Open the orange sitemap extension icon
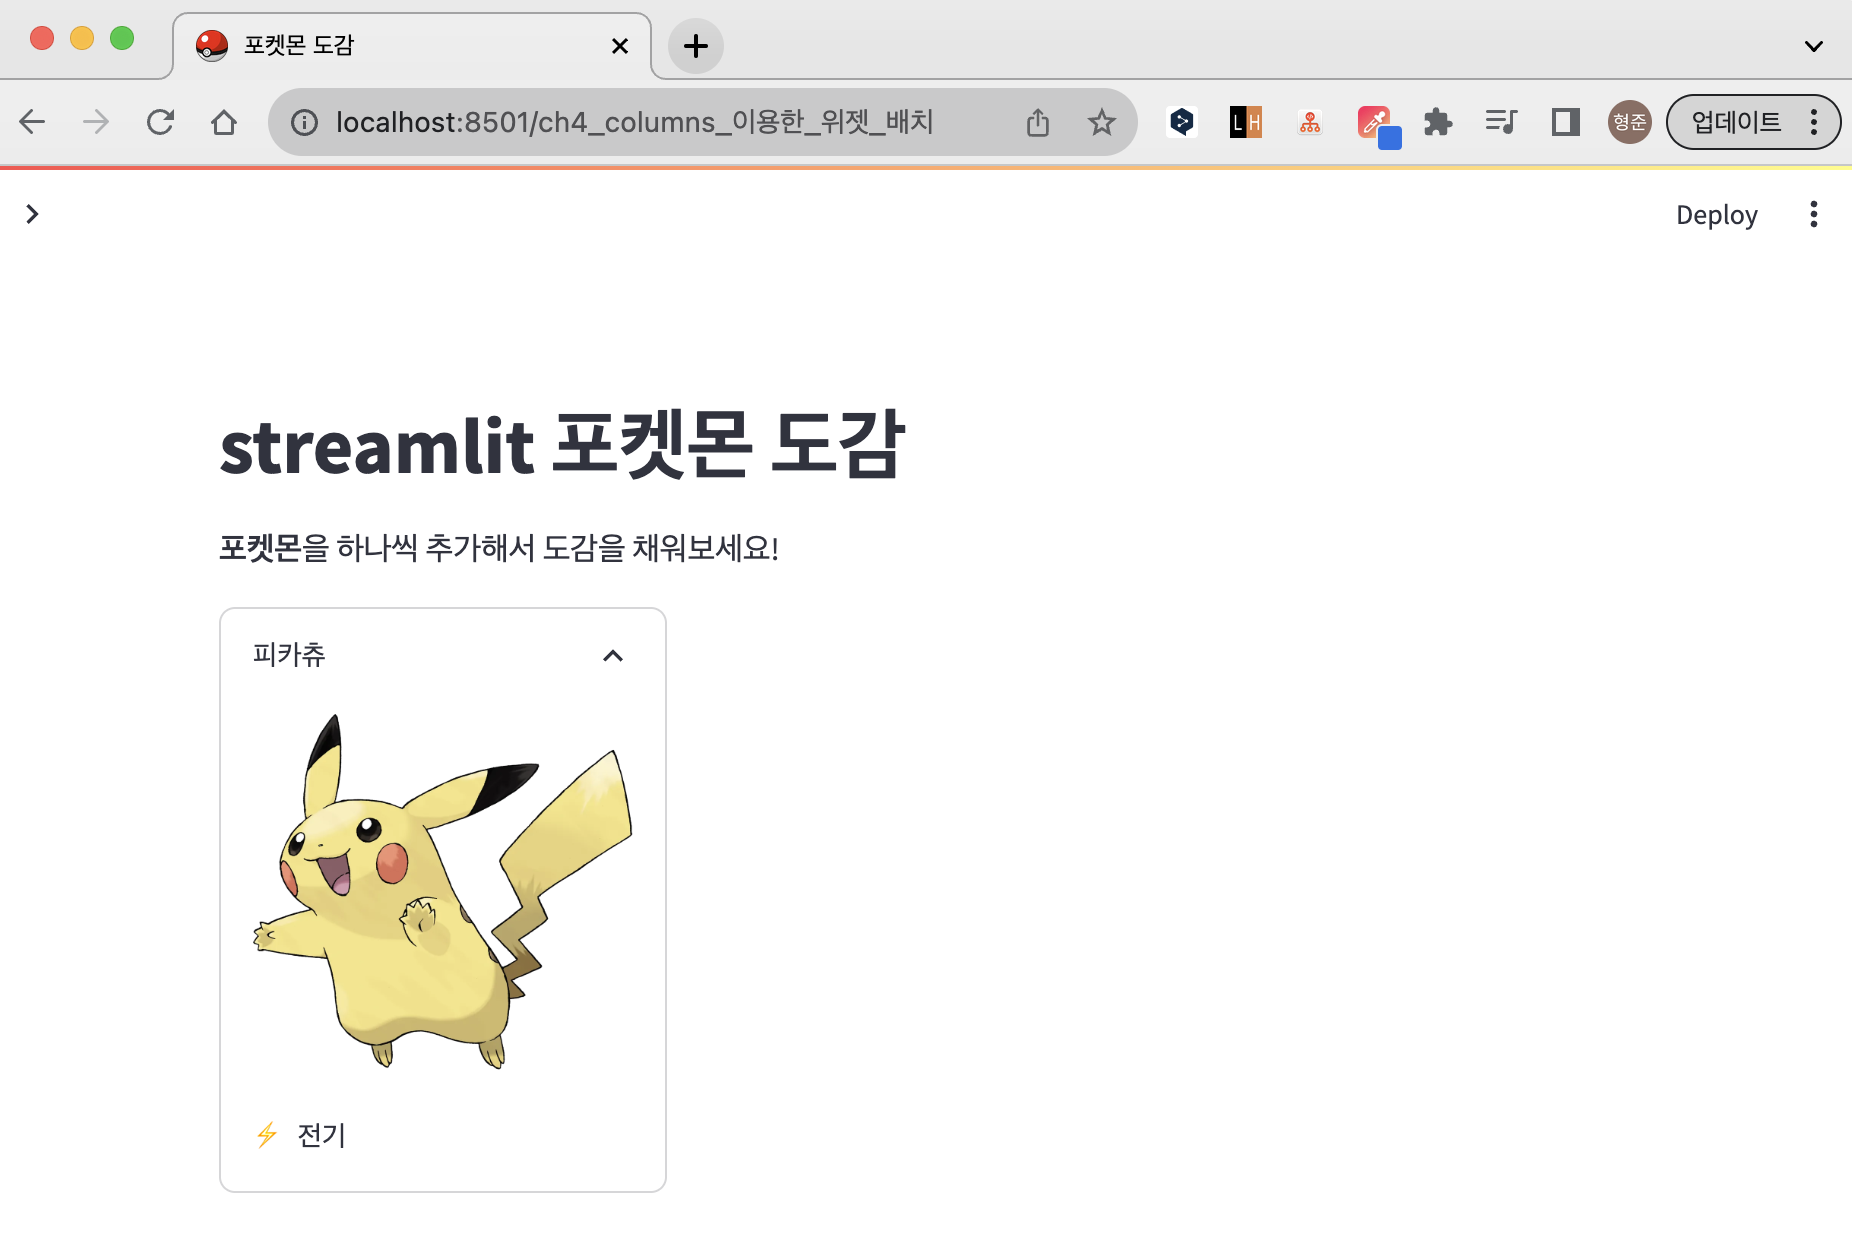This screenshot has height=1236, width=1852. [x=1310, y=122]
